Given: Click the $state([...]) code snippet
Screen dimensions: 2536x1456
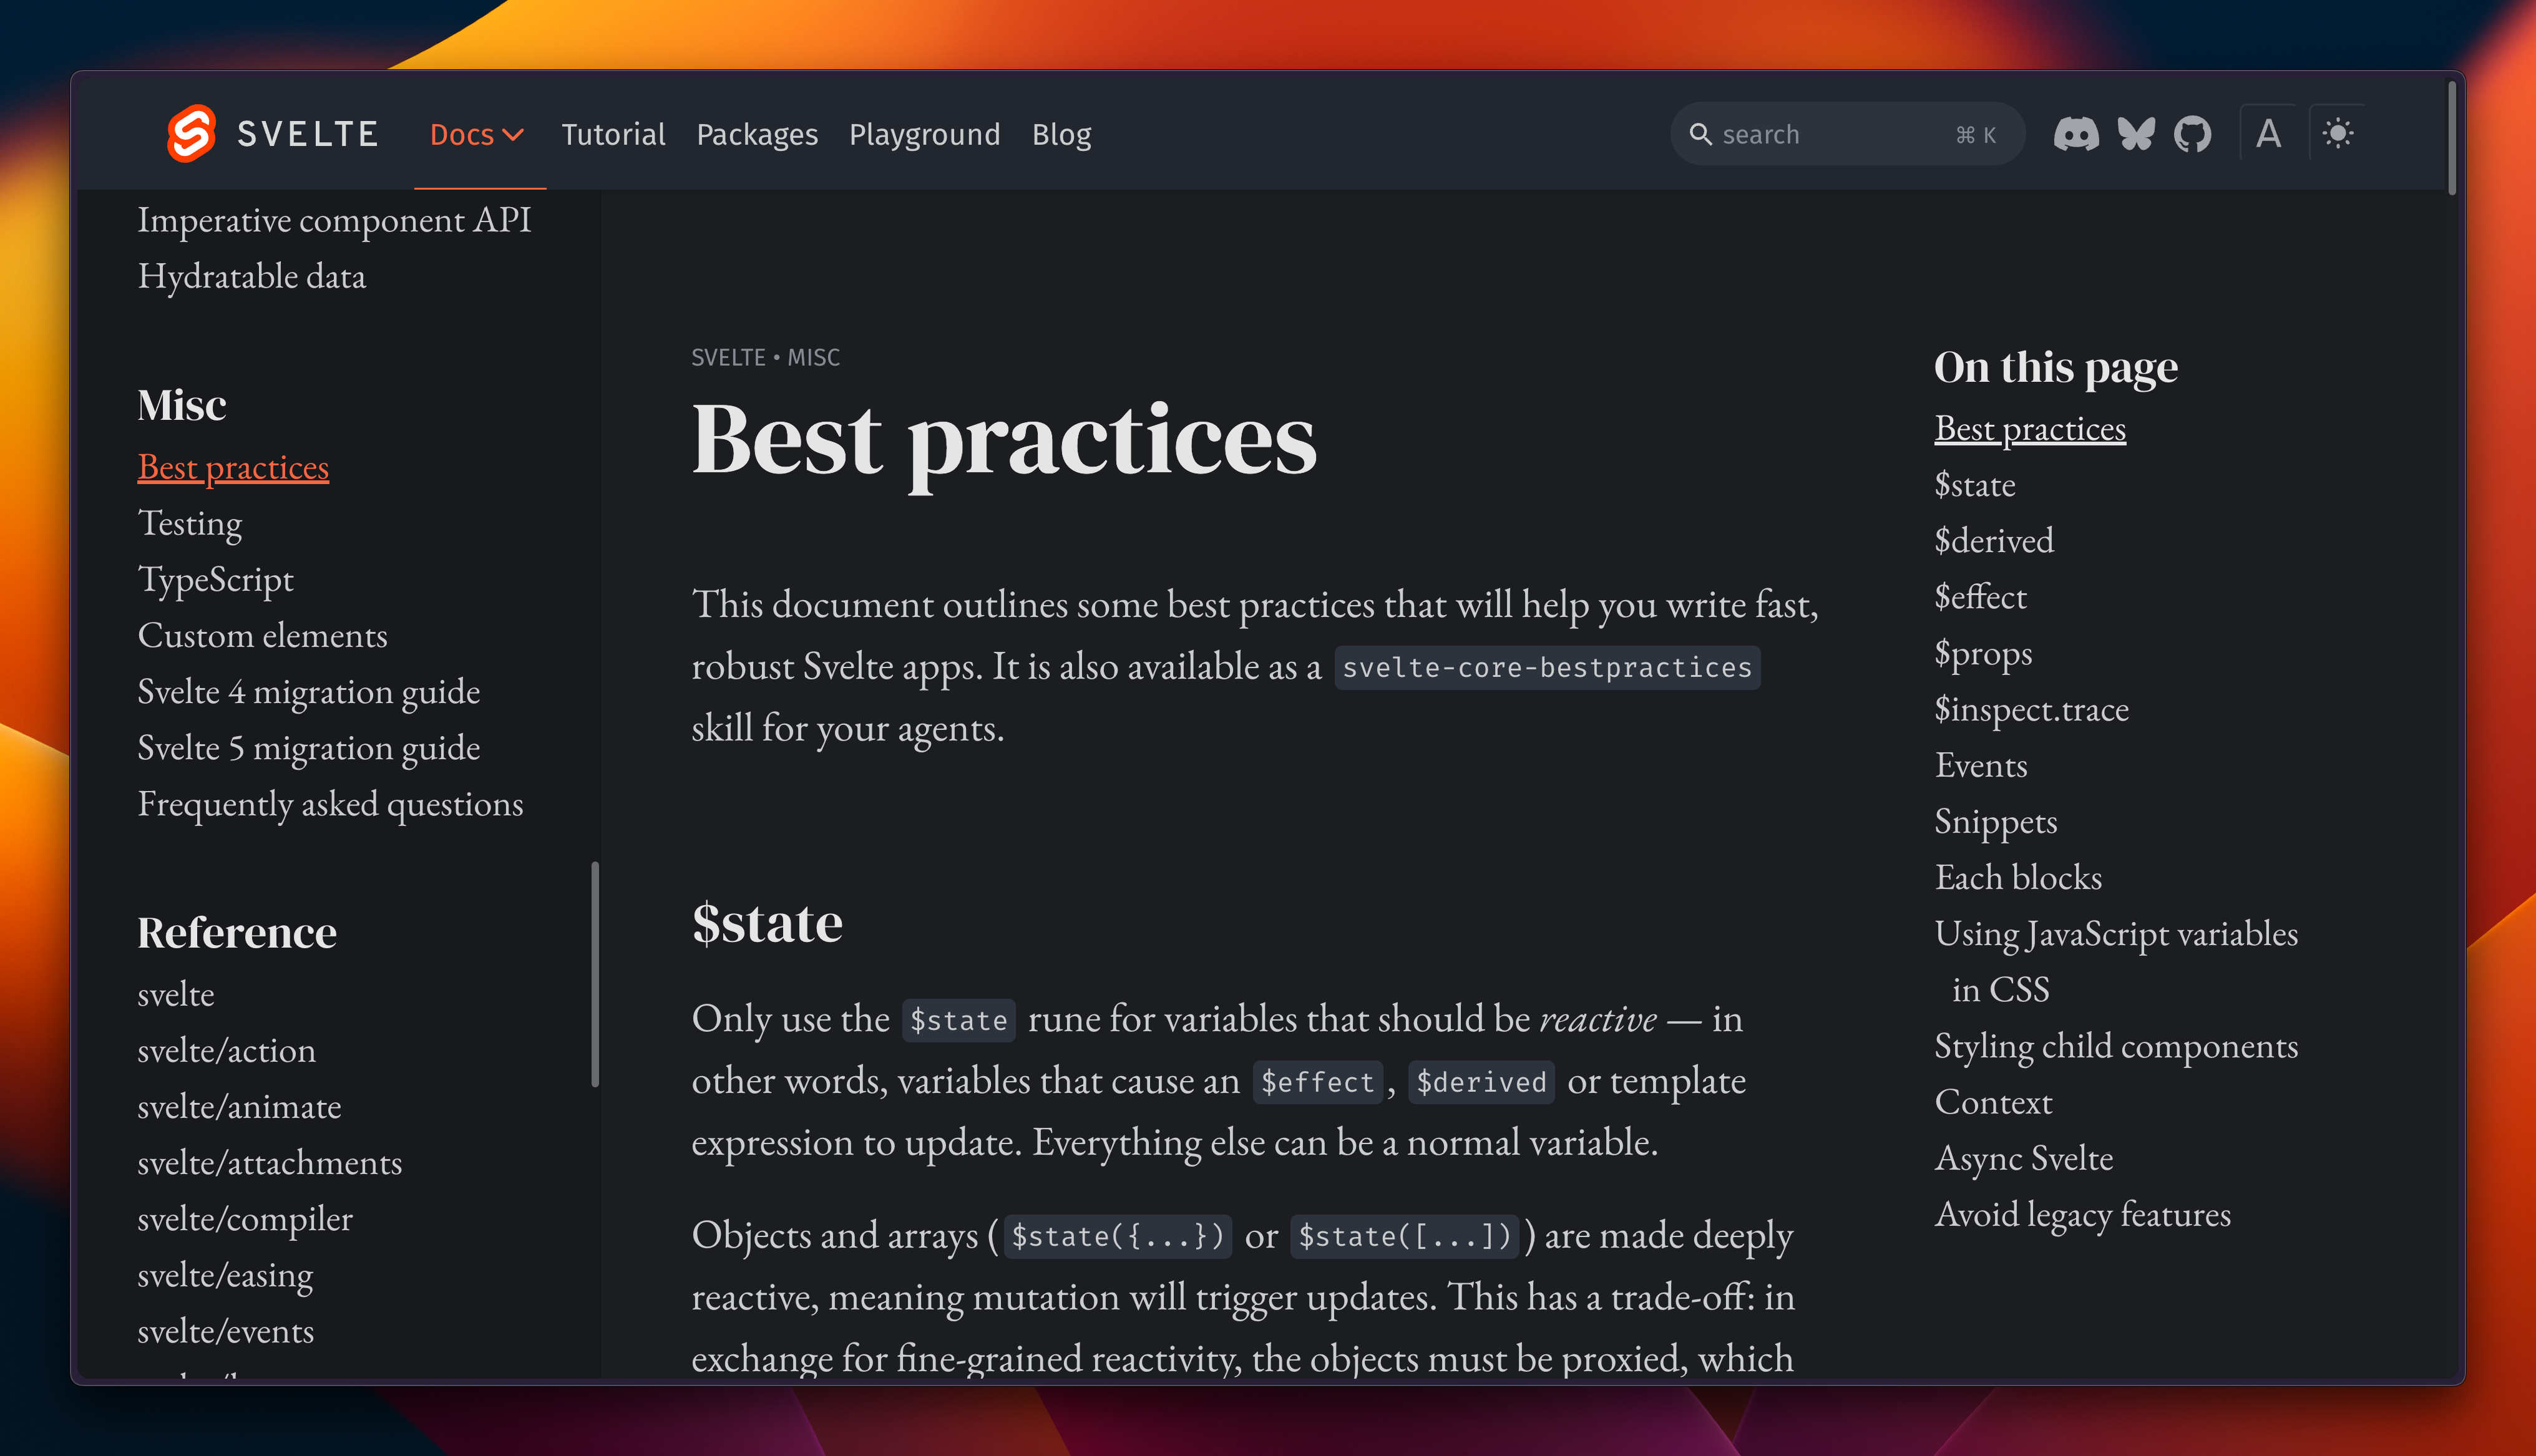Looking at the screenshot, I should click(1404, 1236).
